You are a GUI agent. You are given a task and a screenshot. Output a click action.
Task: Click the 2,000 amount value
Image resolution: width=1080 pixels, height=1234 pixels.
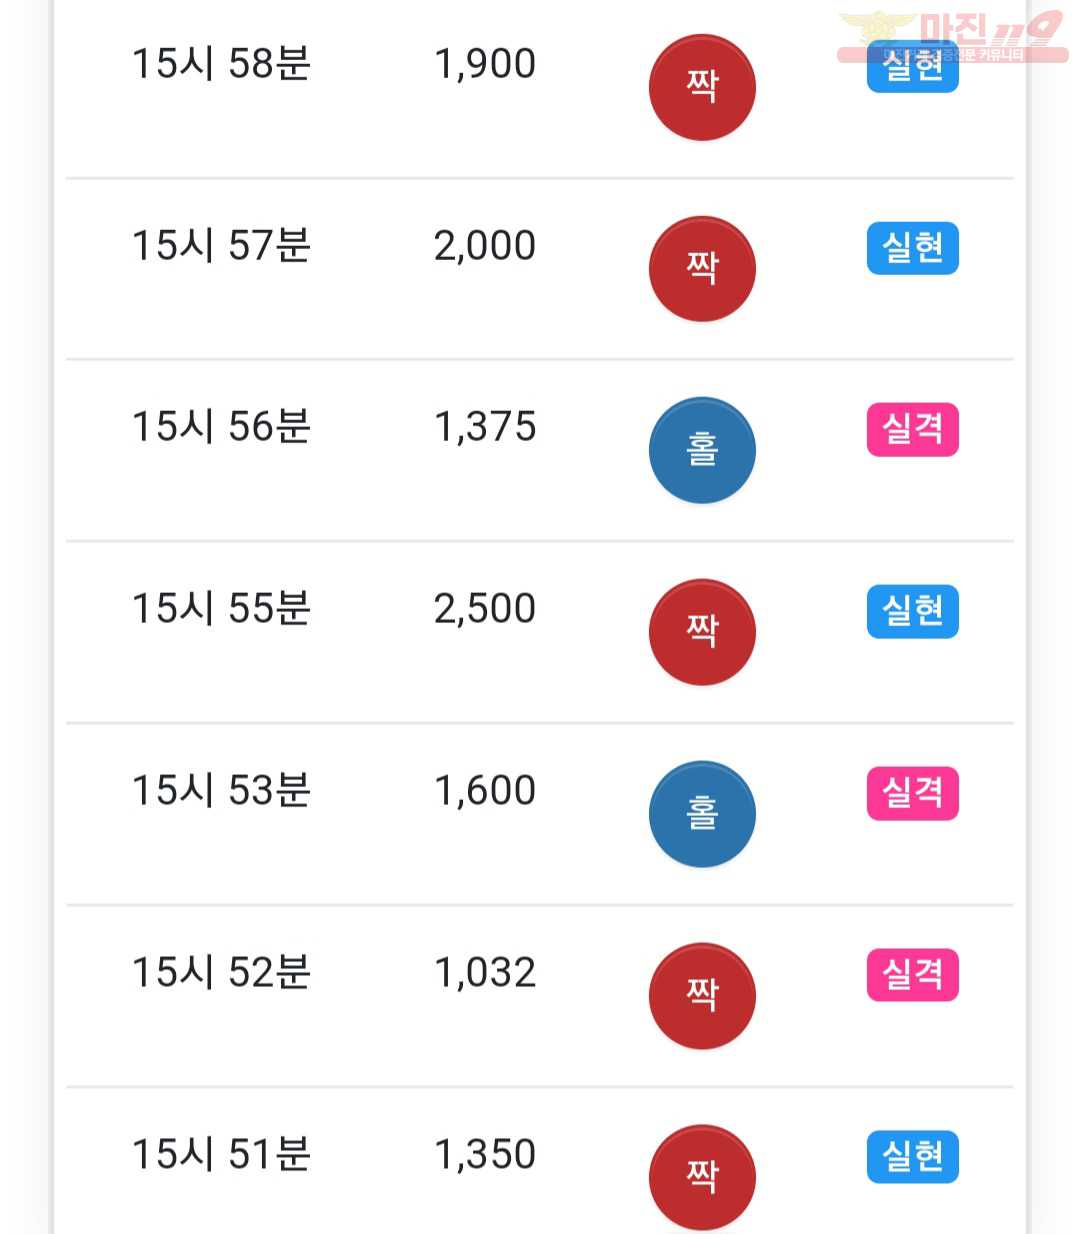[x=485, y=246]
